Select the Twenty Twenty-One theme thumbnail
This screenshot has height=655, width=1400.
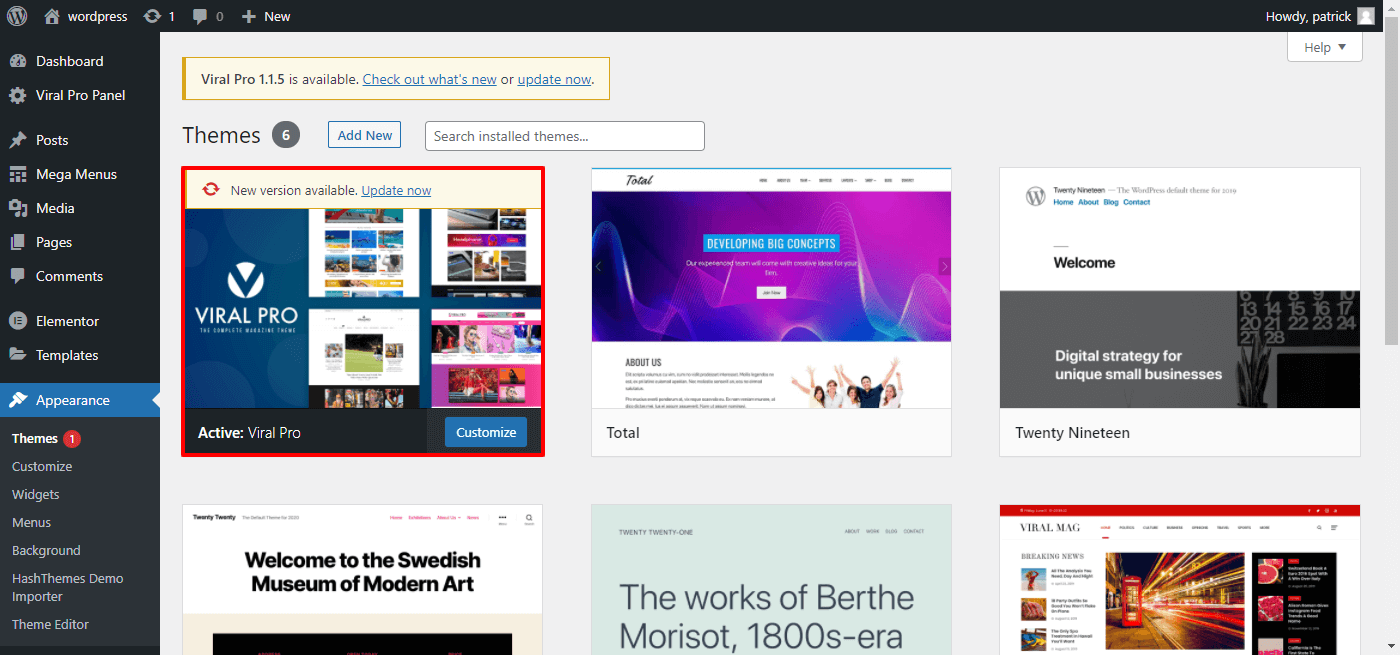[x=771, y=580]
